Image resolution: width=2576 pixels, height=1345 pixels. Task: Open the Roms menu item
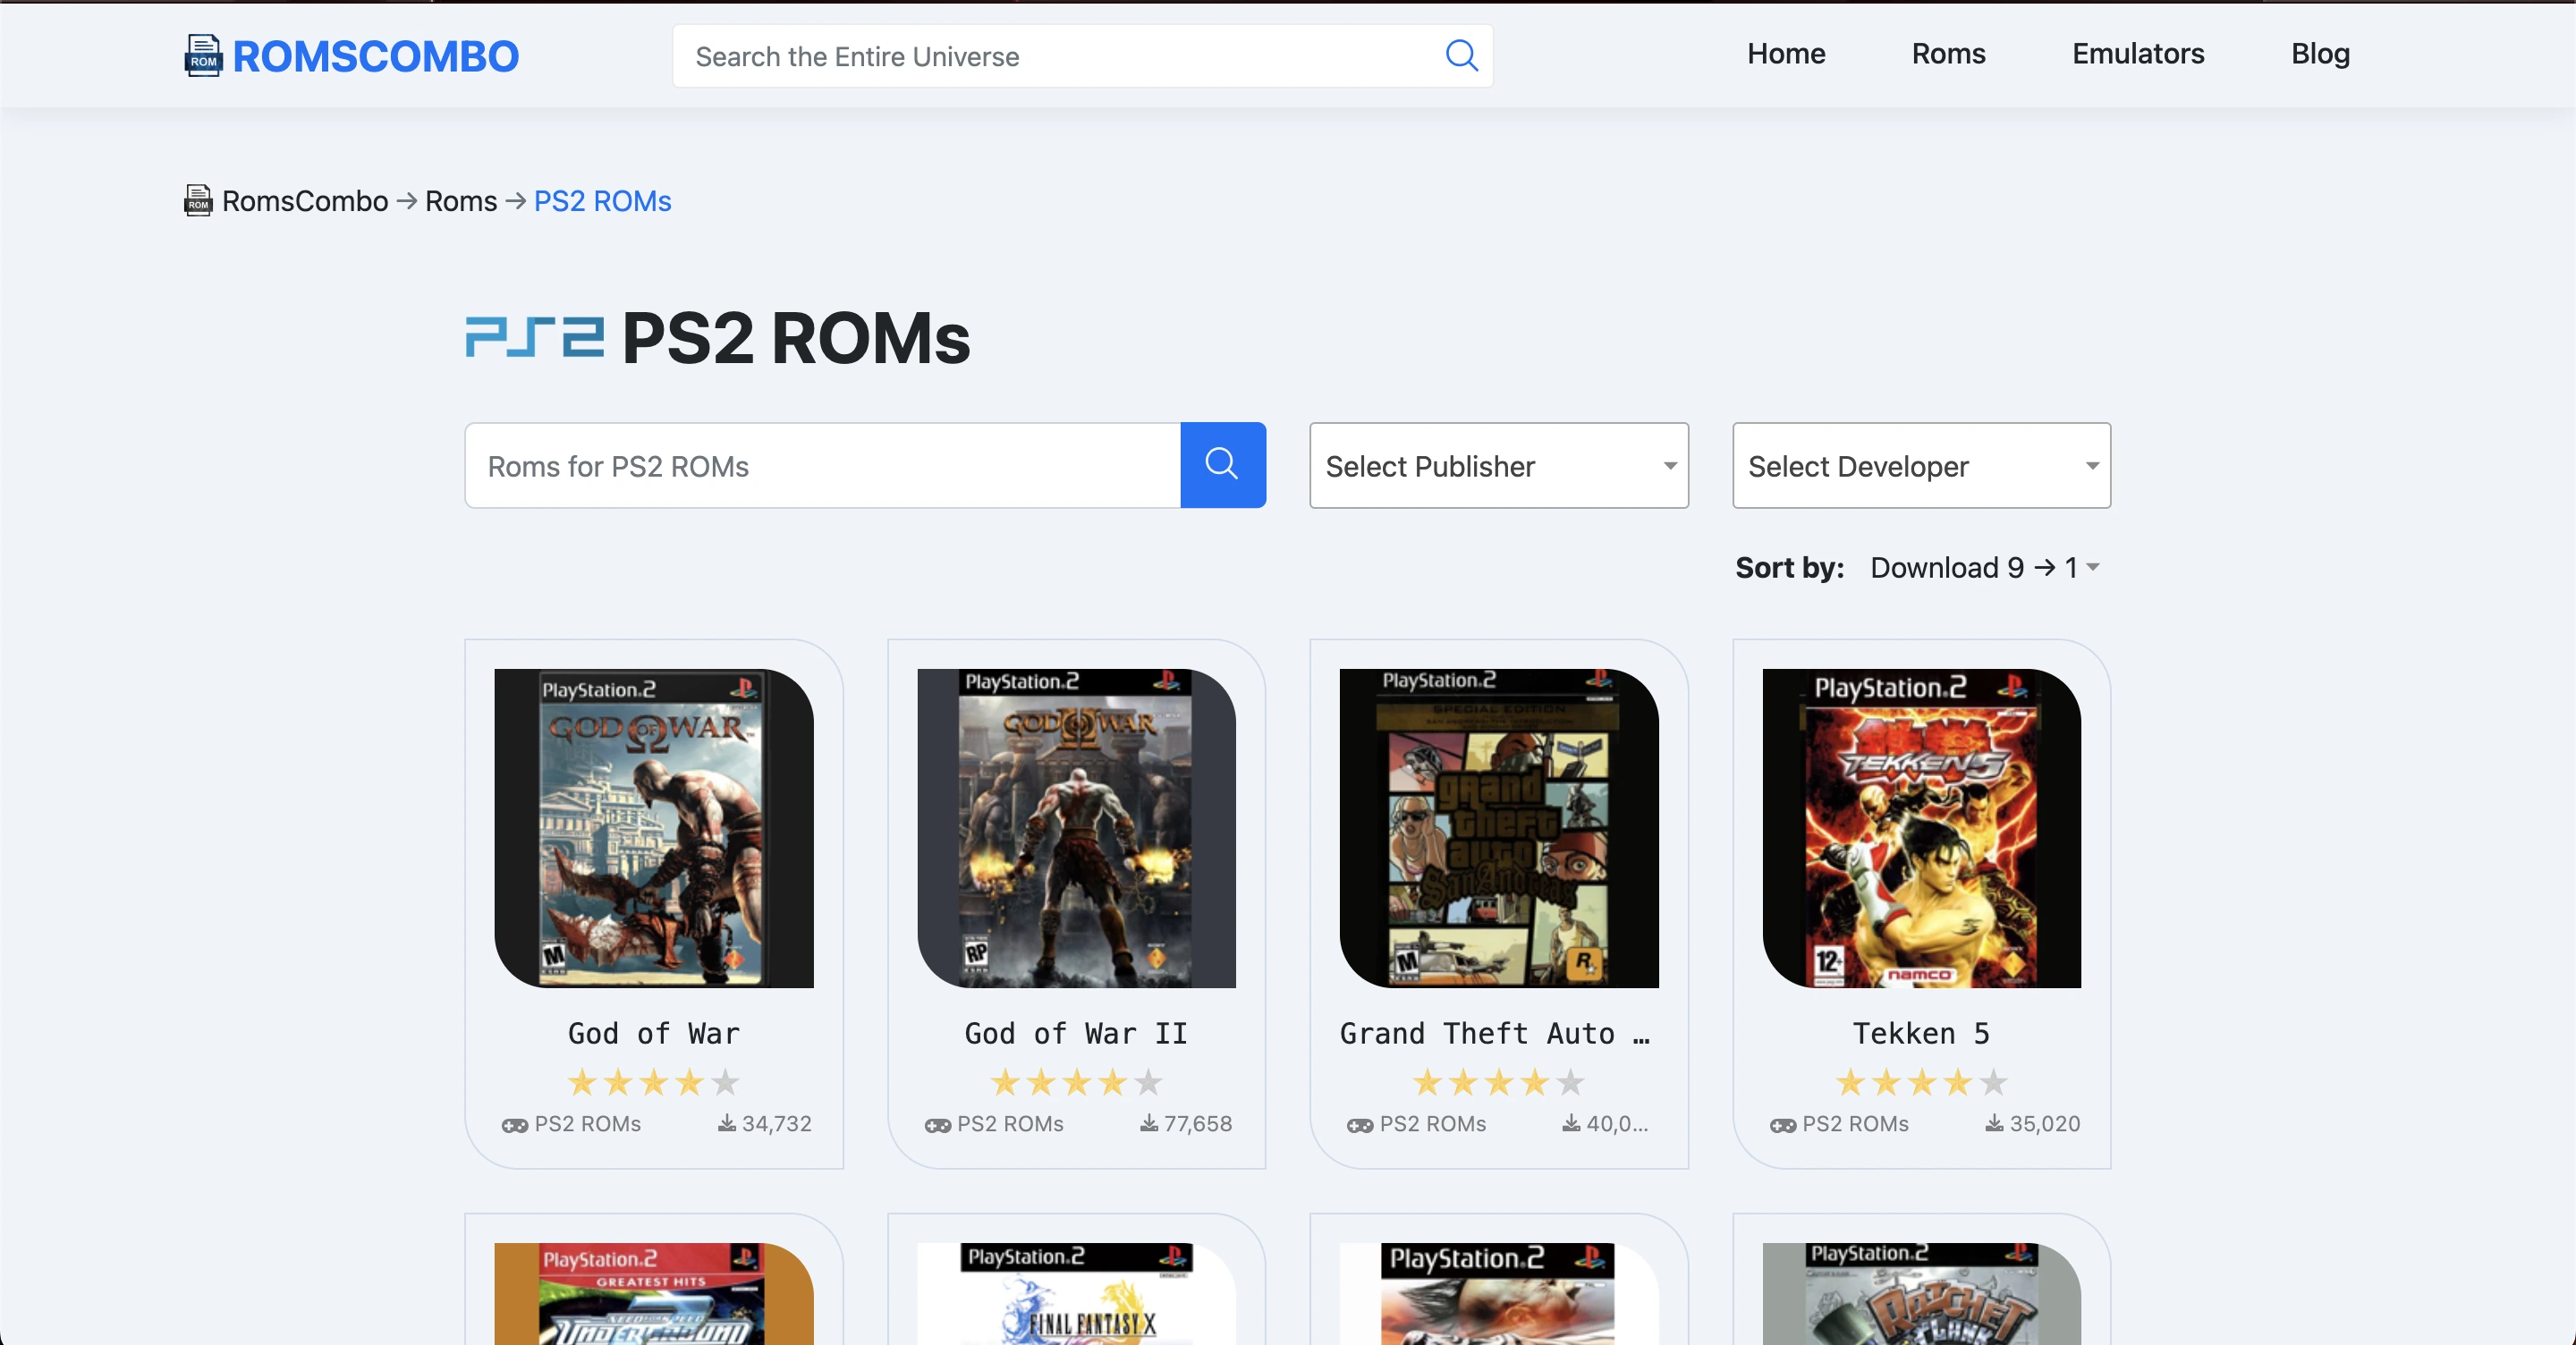1948,54
